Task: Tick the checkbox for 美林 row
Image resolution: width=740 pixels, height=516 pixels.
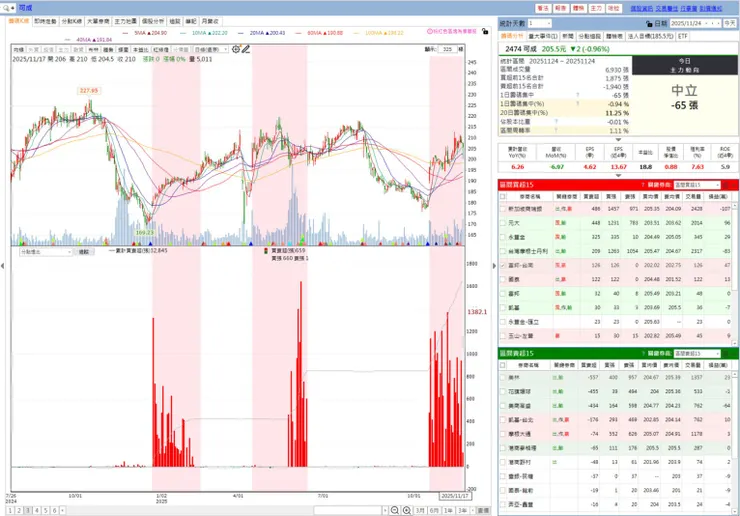Action: point(503,377)
